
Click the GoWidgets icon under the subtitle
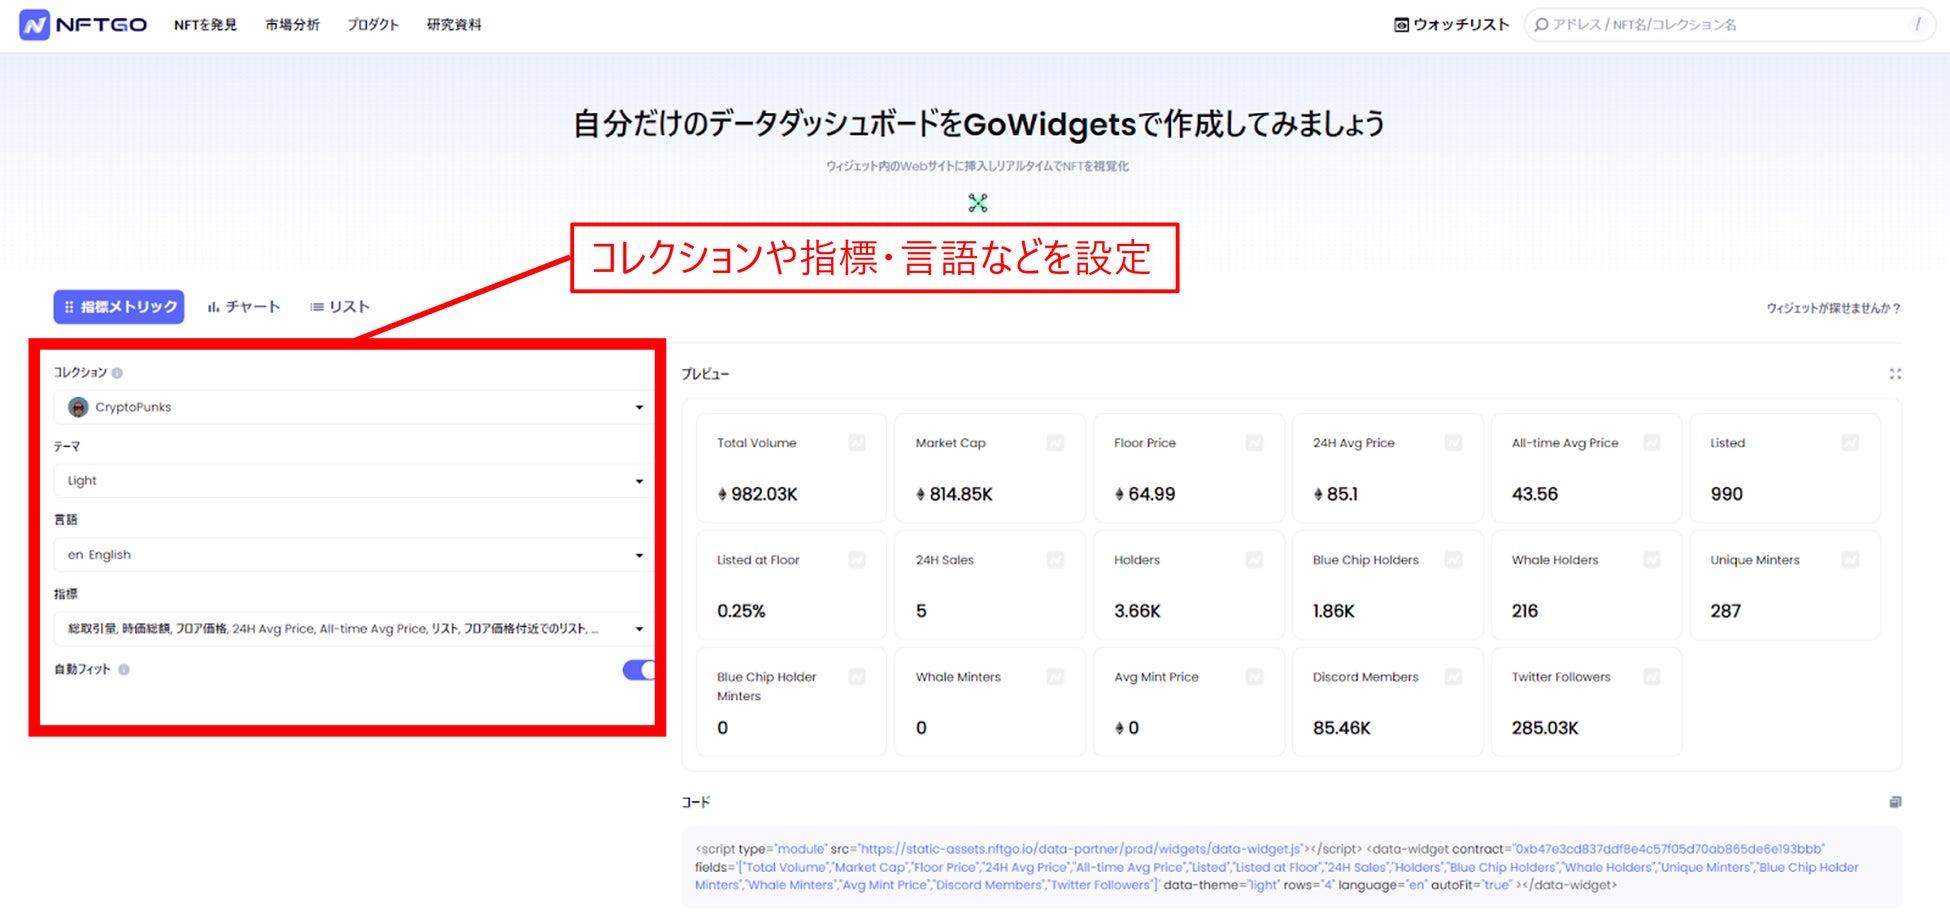tap(978, 203)
